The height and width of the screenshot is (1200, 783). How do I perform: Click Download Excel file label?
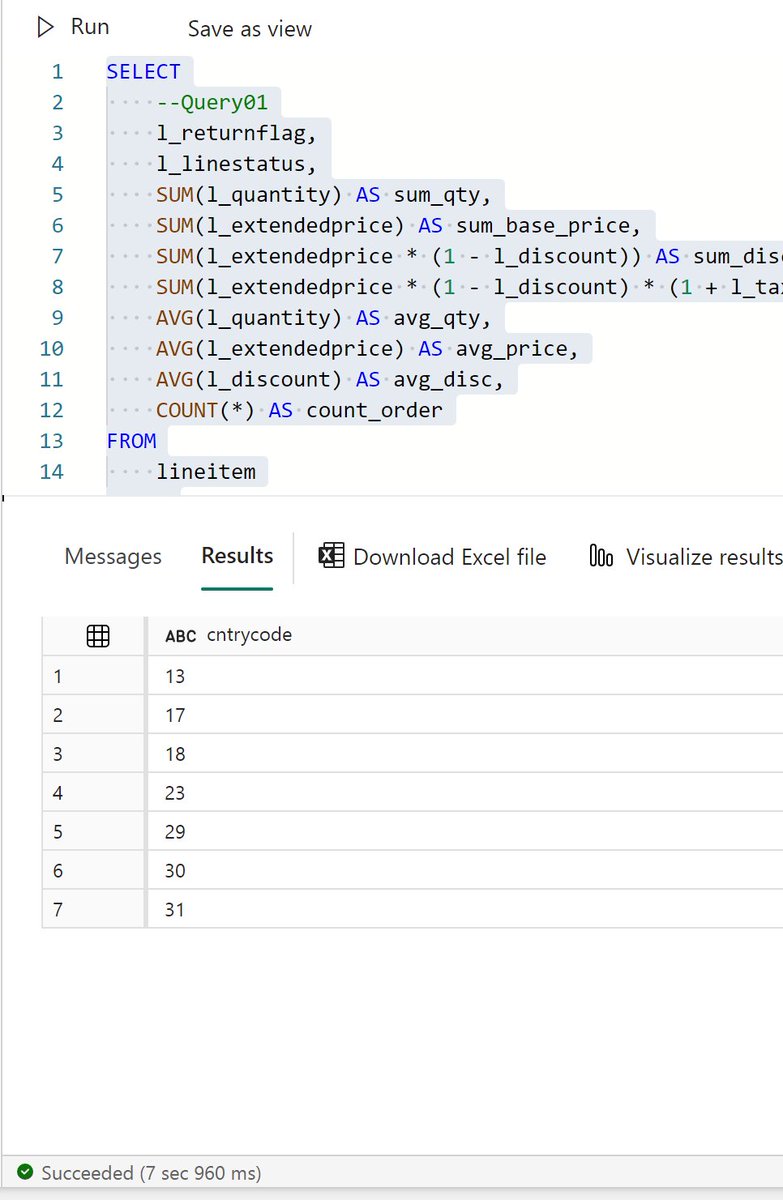[450, 557]
